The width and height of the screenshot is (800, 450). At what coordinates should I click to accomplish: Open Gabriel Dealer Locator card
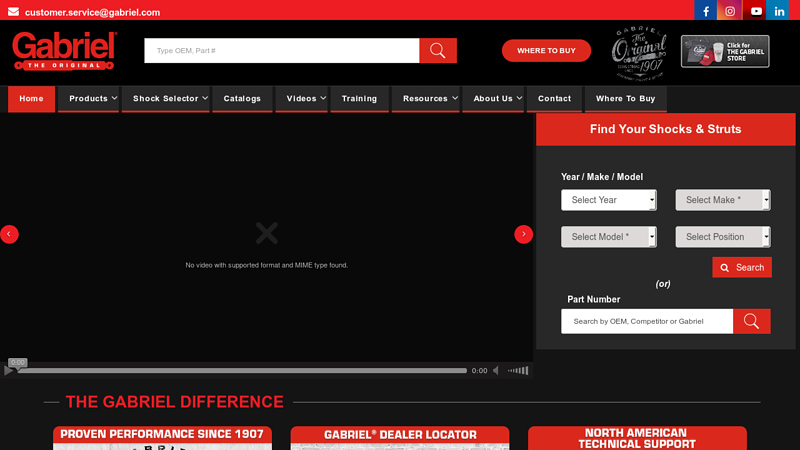[x=400, y=438]
